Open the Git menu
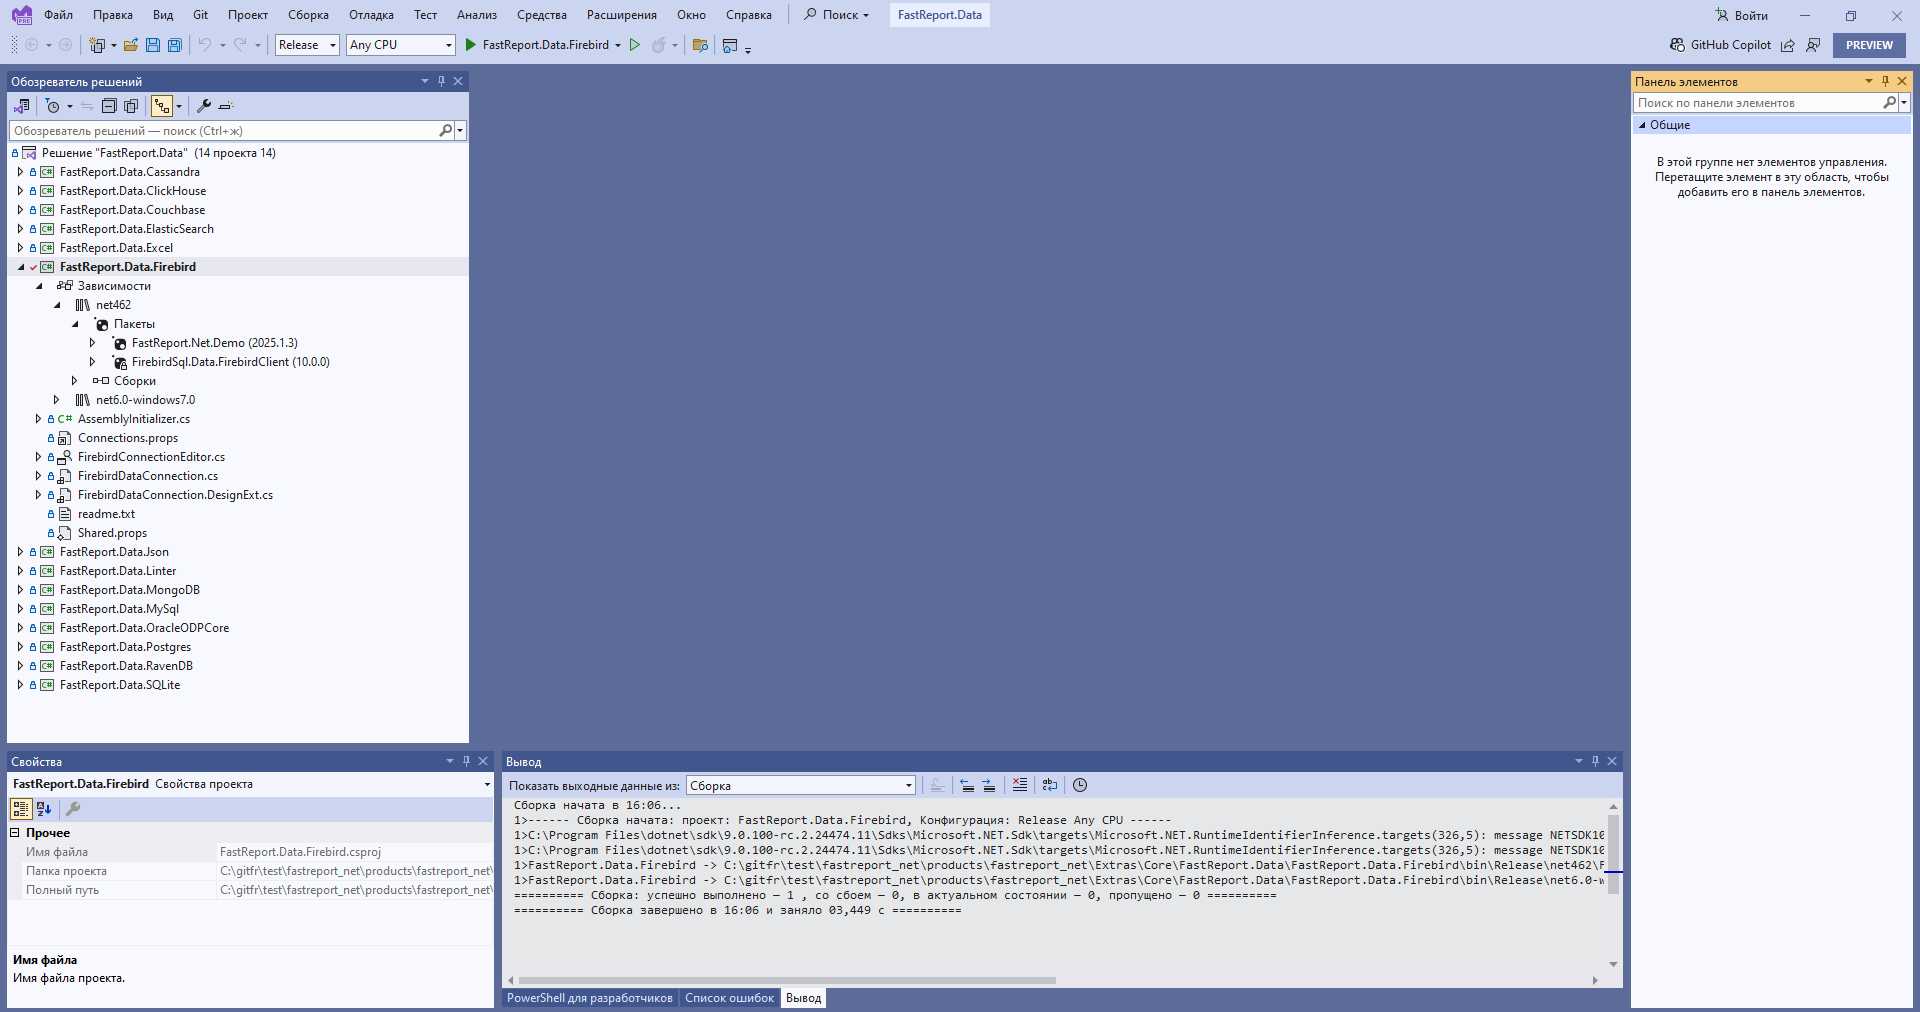The height and width of the screenshot is (1012, 1920). point(200,15)
